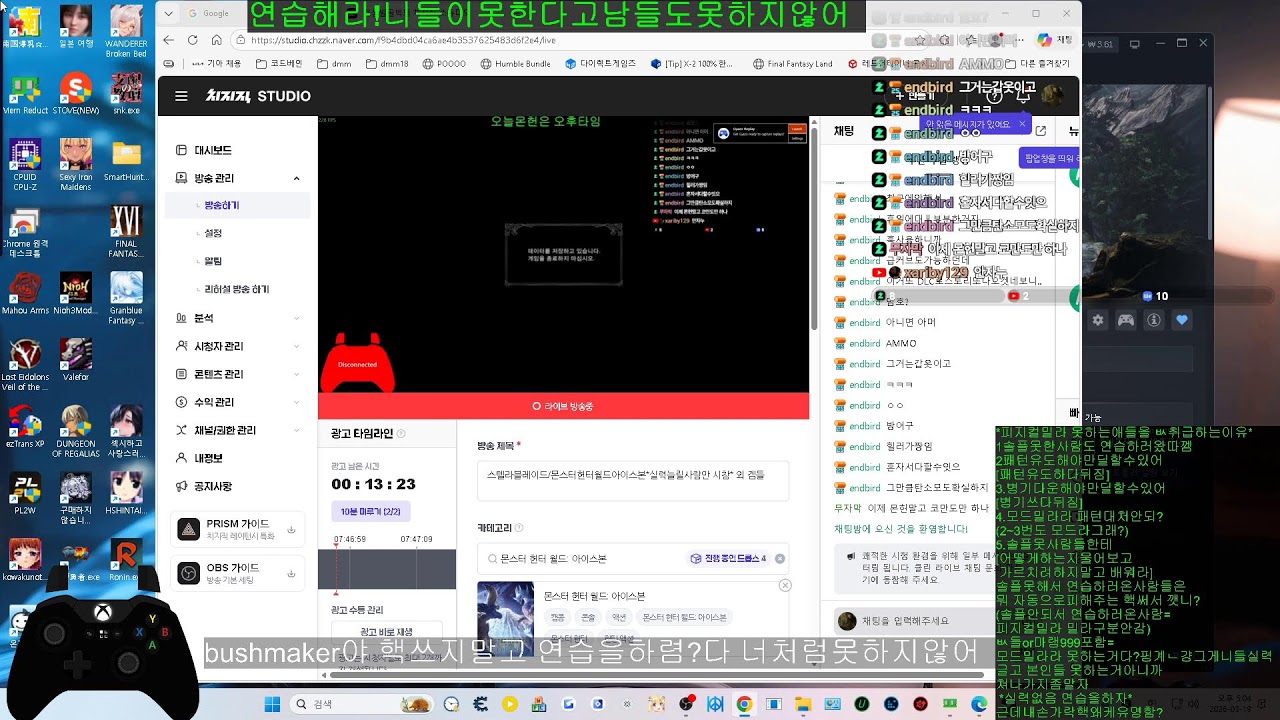This screenshot has height=720, width=1280.
Task: Open the SmartHunt folder on desktop
Action: coord(127,160)
